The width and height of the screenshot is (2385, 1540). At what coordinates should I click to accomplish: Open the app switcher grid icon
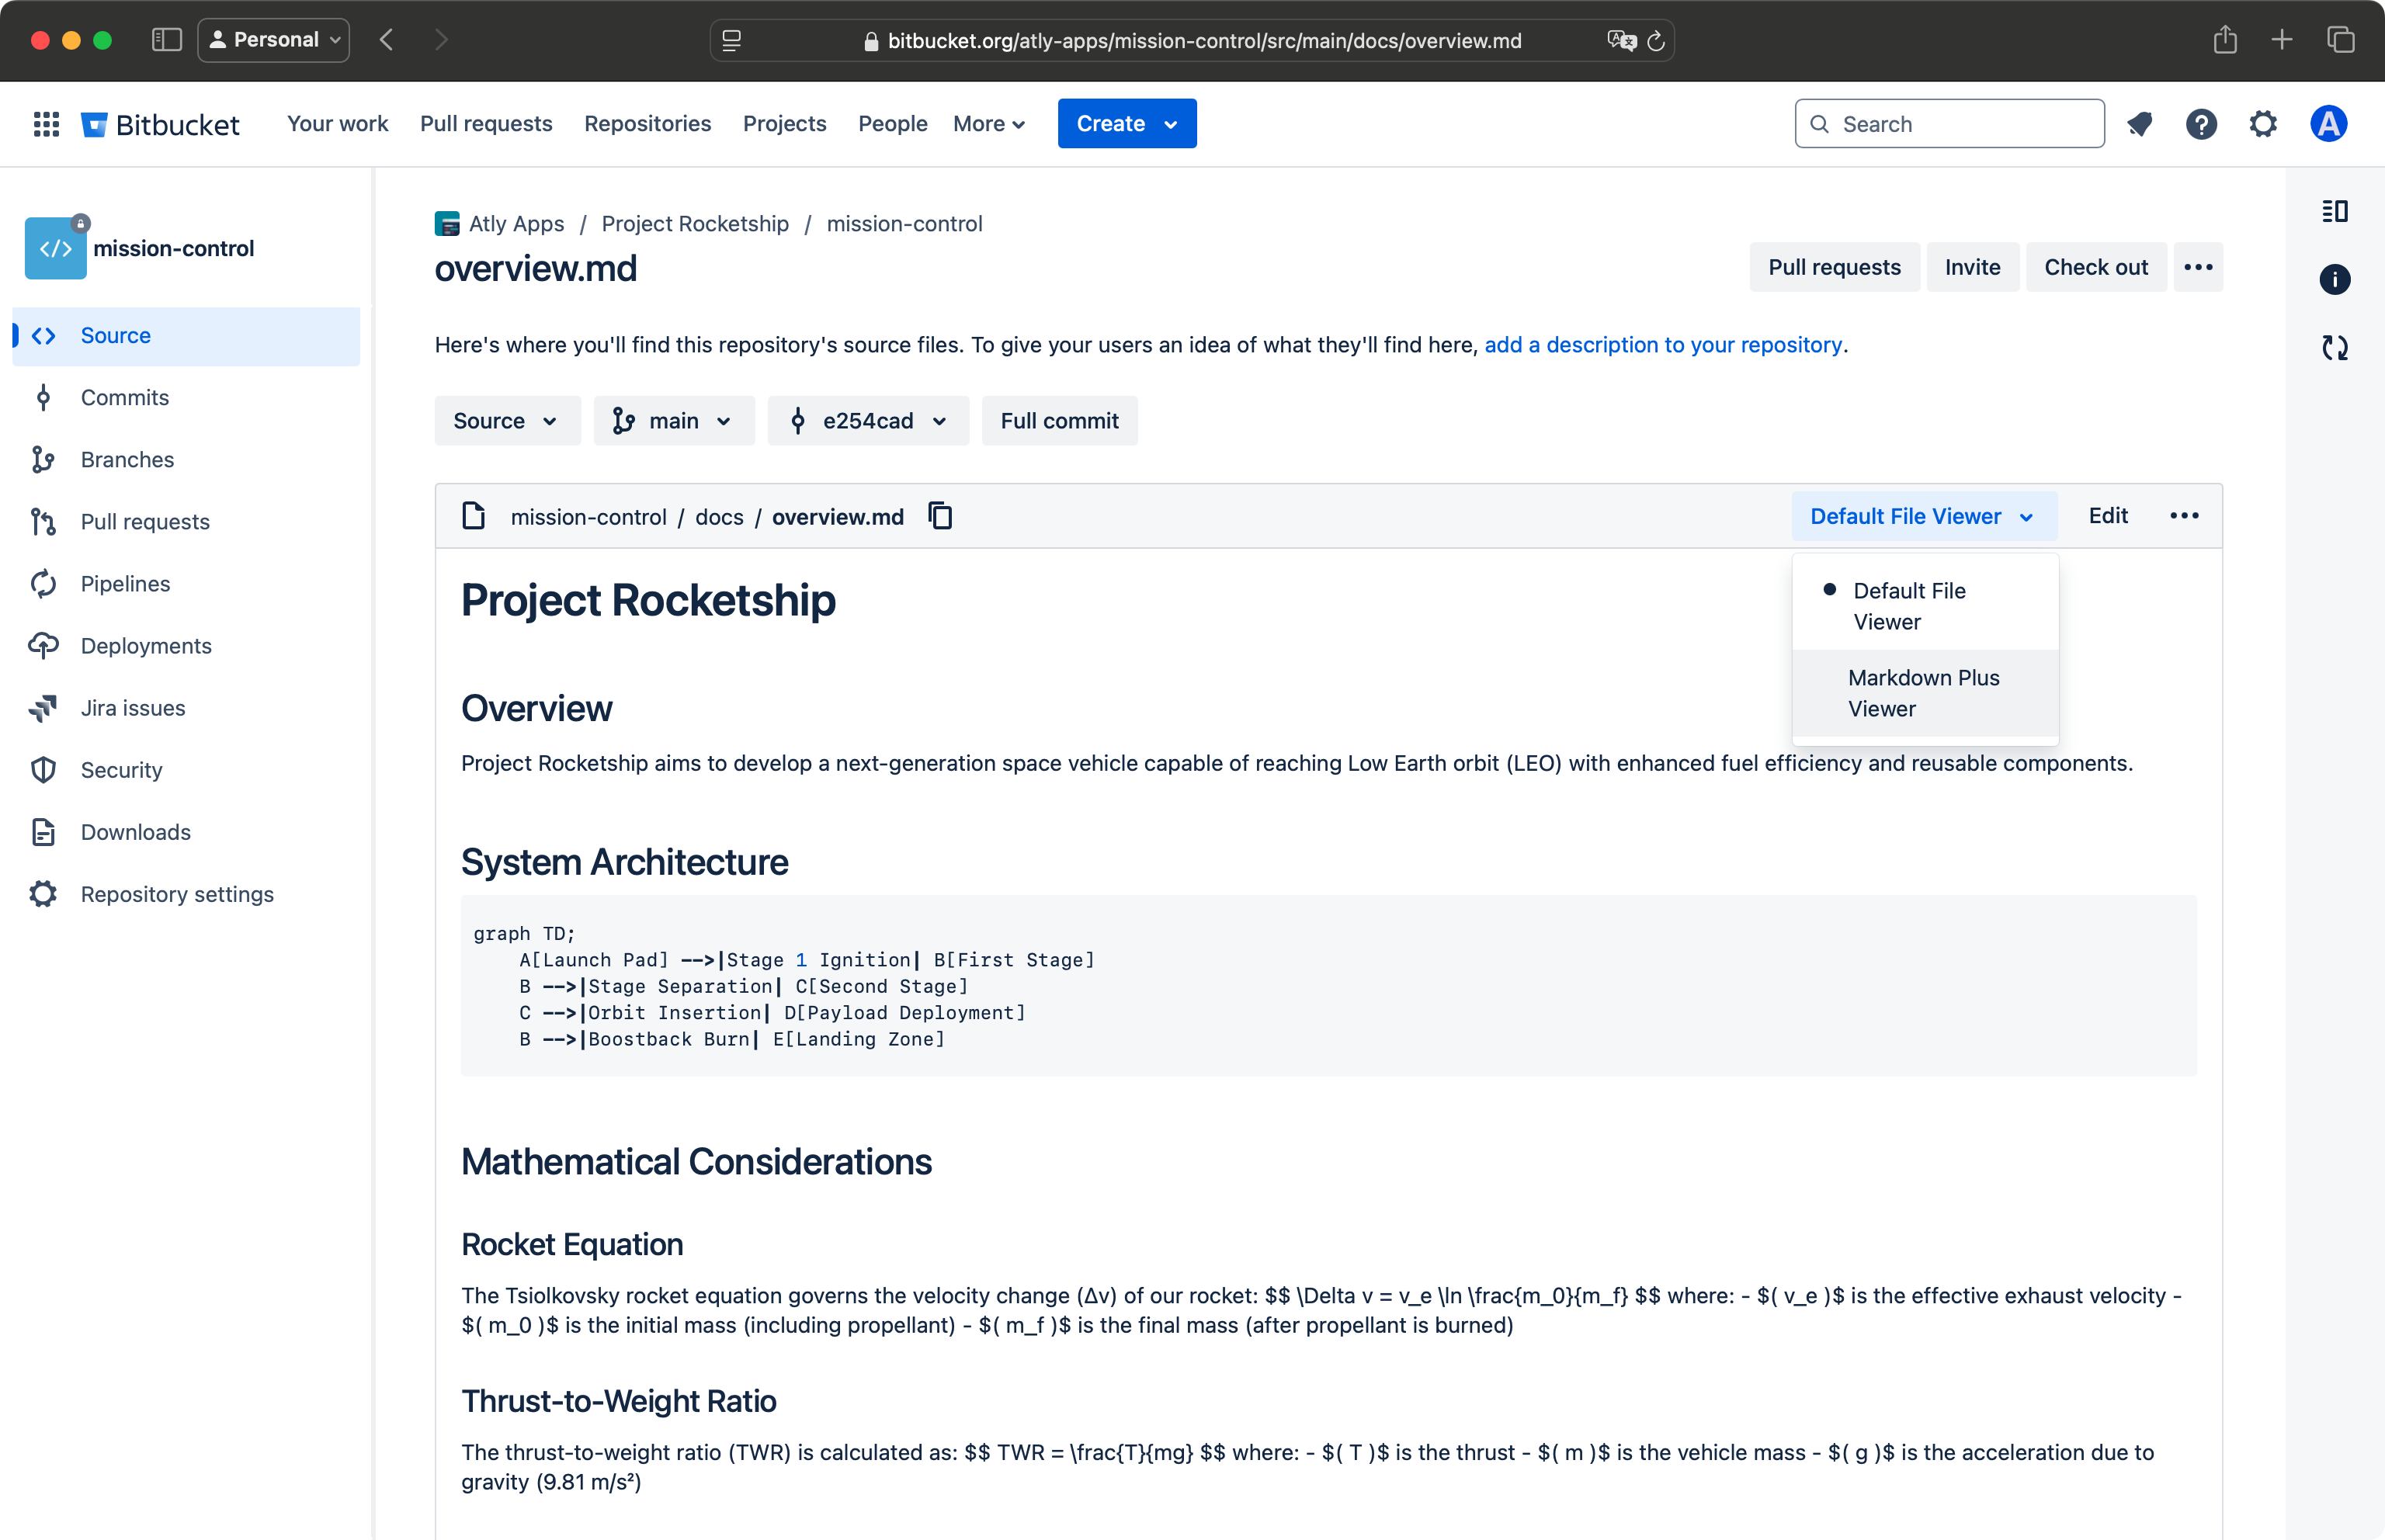pos(46,124)
